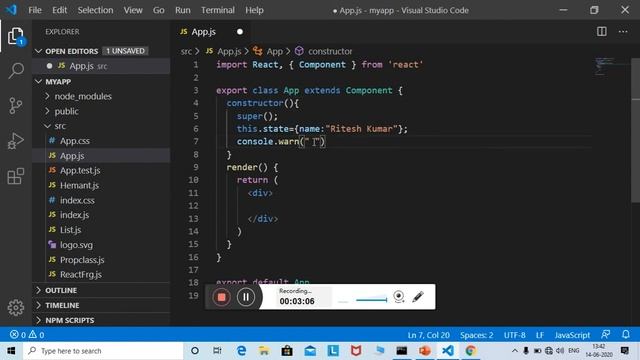
Task: Toggle the webcam in recorder toolbar
Action: tap(399, 297)
